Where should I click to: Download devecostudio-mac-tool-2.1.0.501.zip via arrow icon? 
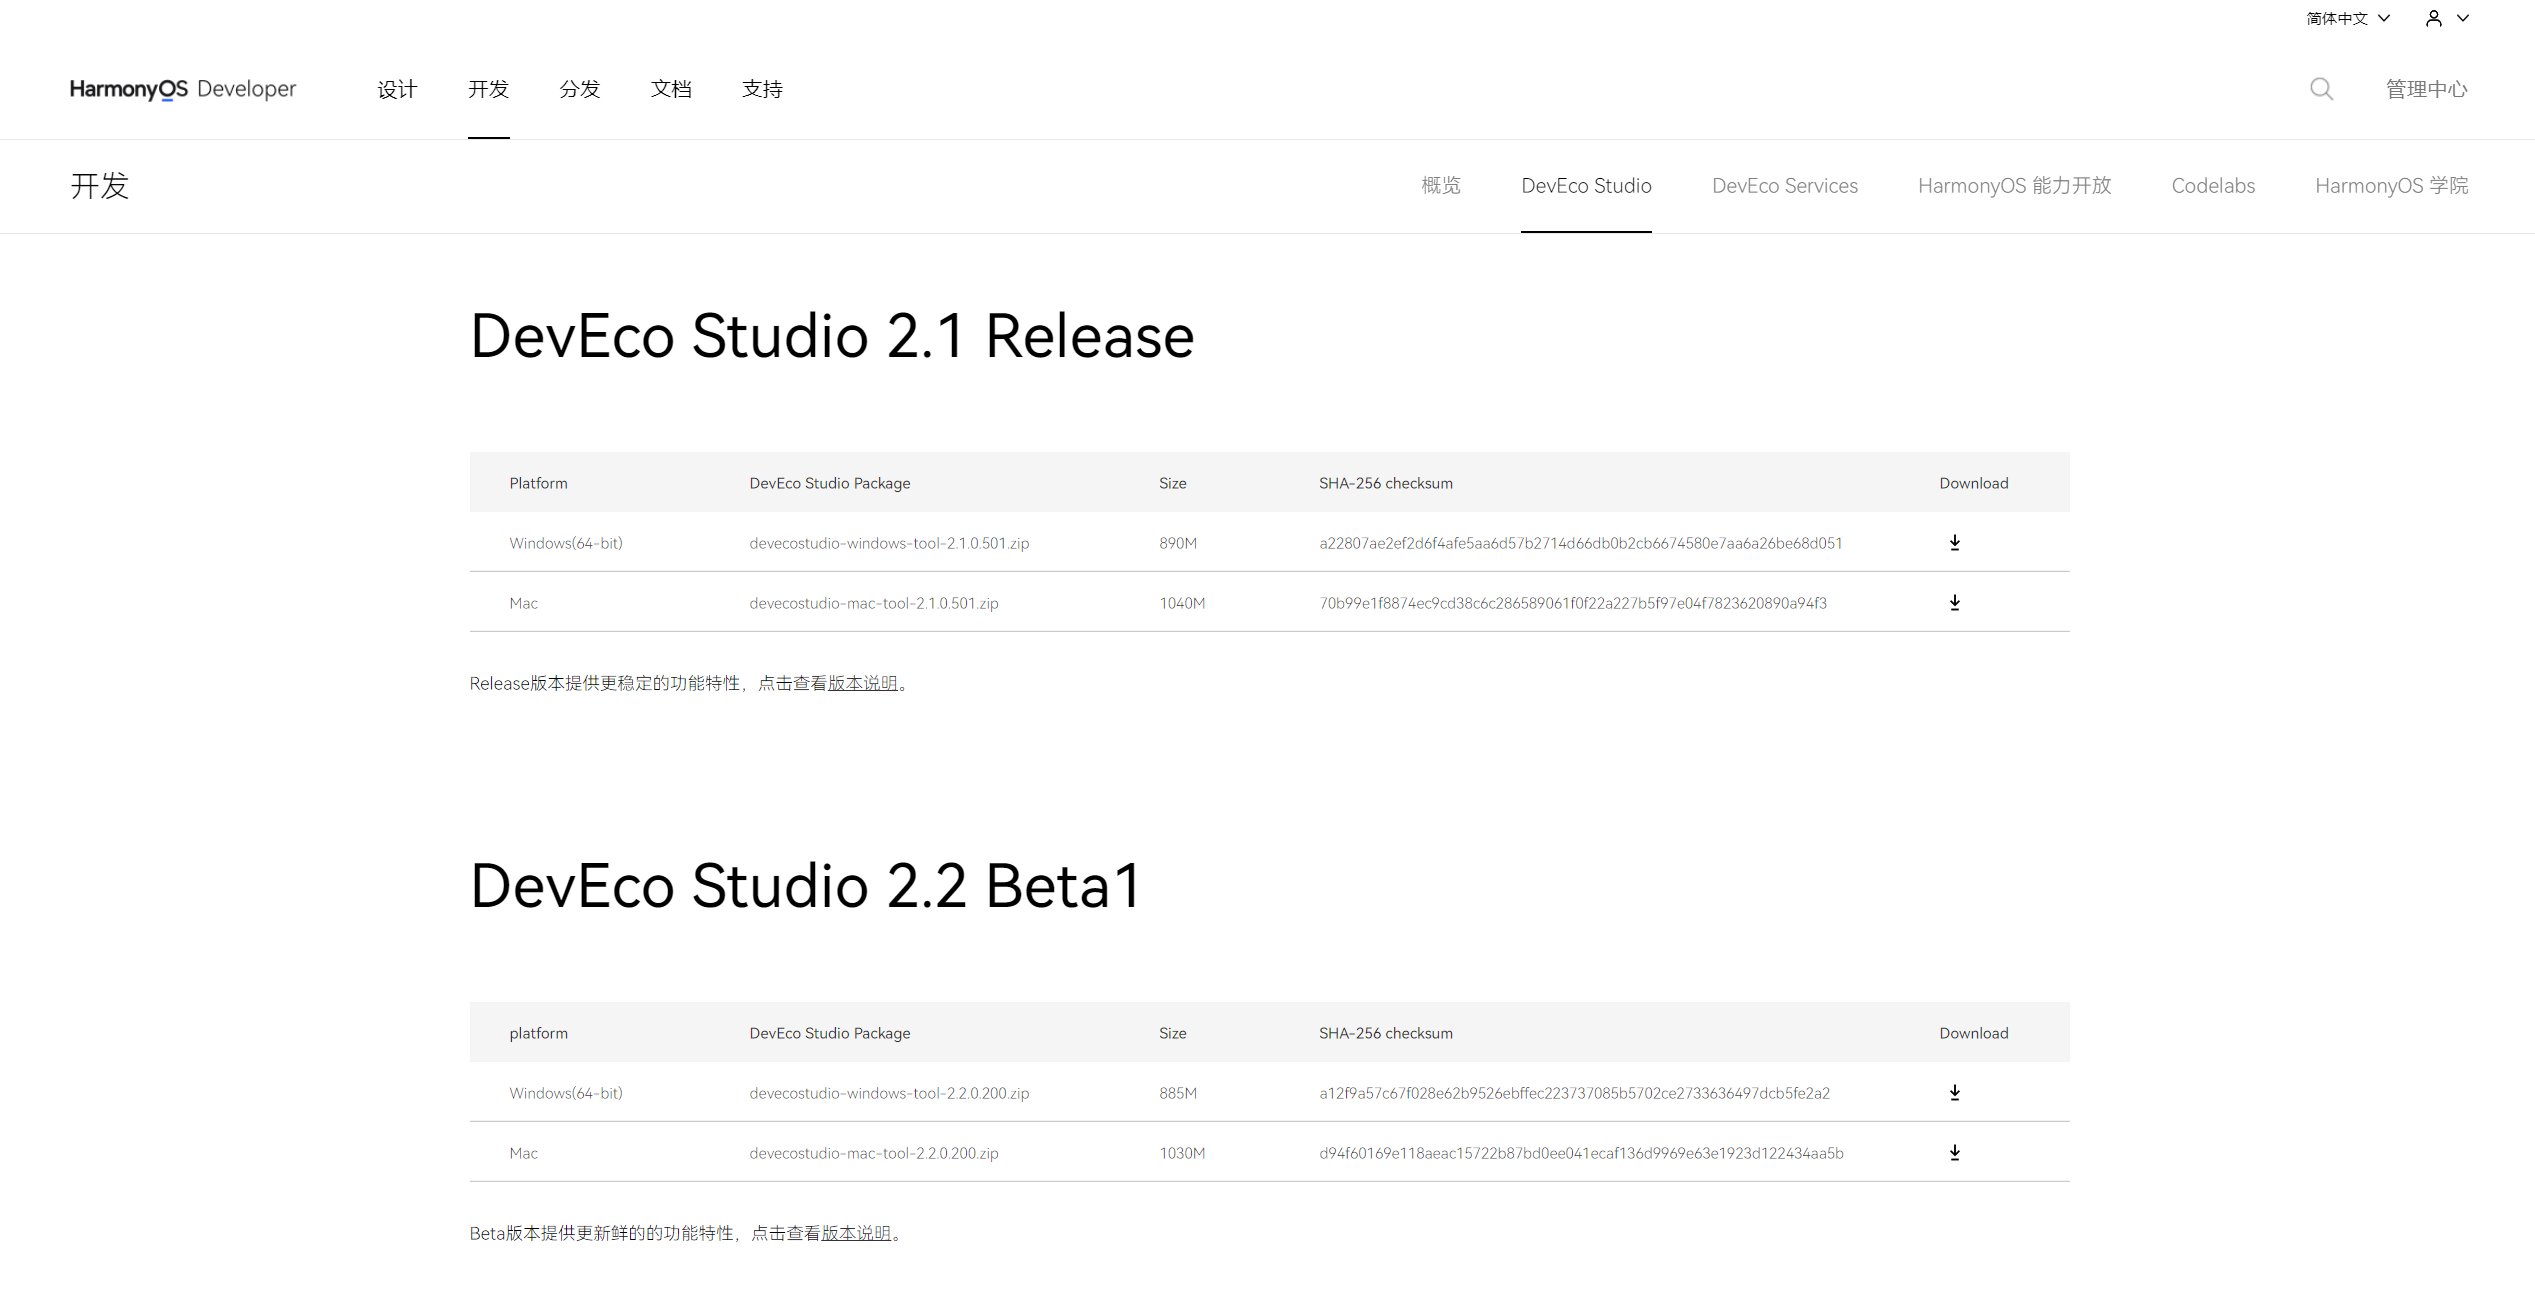1954,603
